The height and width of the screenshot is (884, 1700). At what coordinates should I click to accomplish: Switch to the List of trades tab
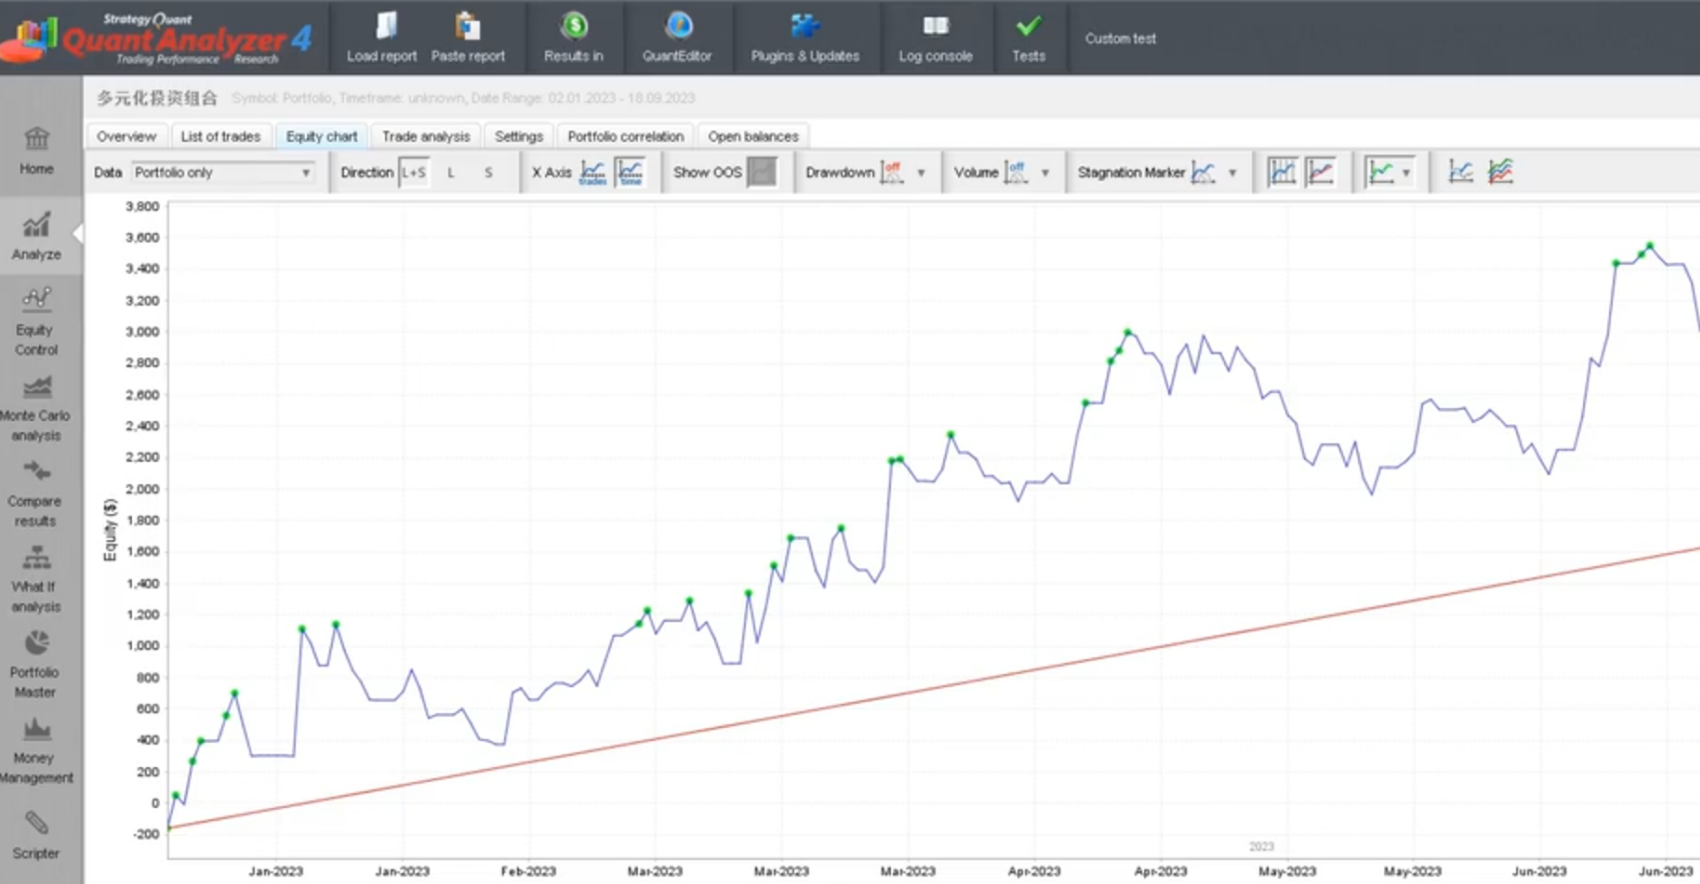(220, 136)
